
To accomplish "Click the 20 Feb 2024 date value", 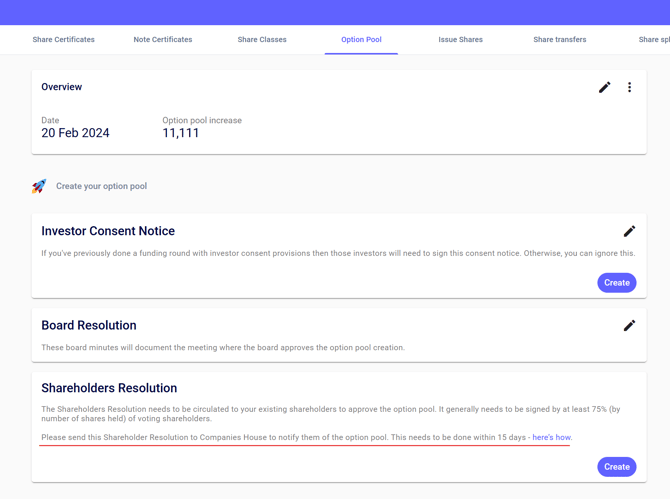I will pos(75,133).
